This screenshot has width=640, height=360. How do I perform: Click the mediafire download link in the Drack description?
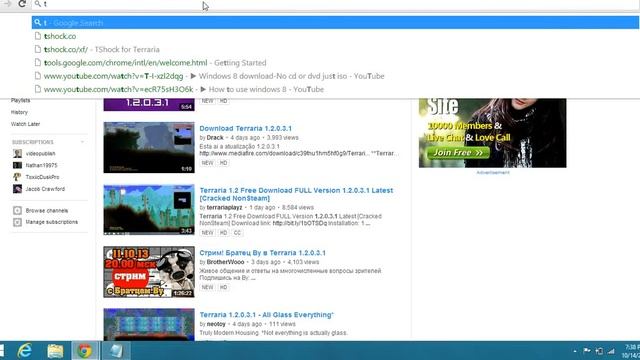284,153
